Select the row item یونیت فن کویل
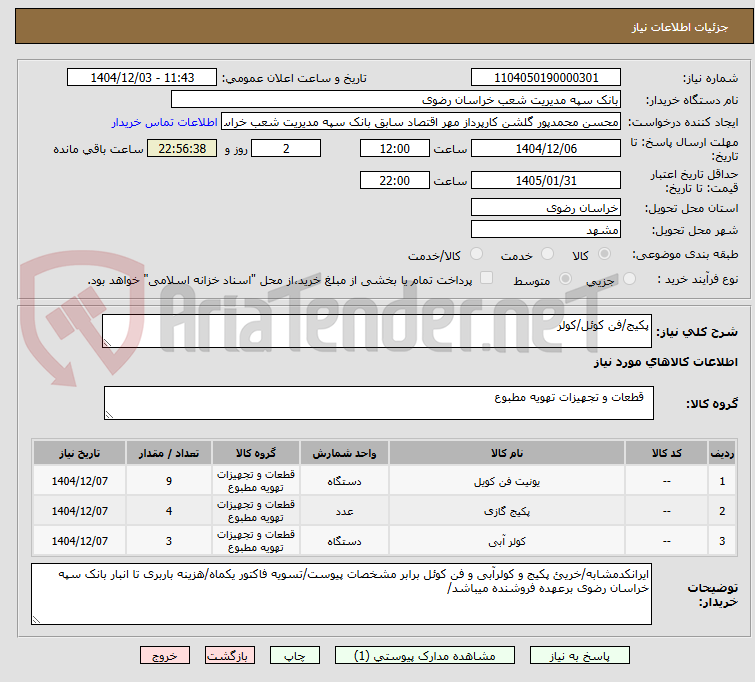Viewport: 755px width, 682px height. click(507, 481)
